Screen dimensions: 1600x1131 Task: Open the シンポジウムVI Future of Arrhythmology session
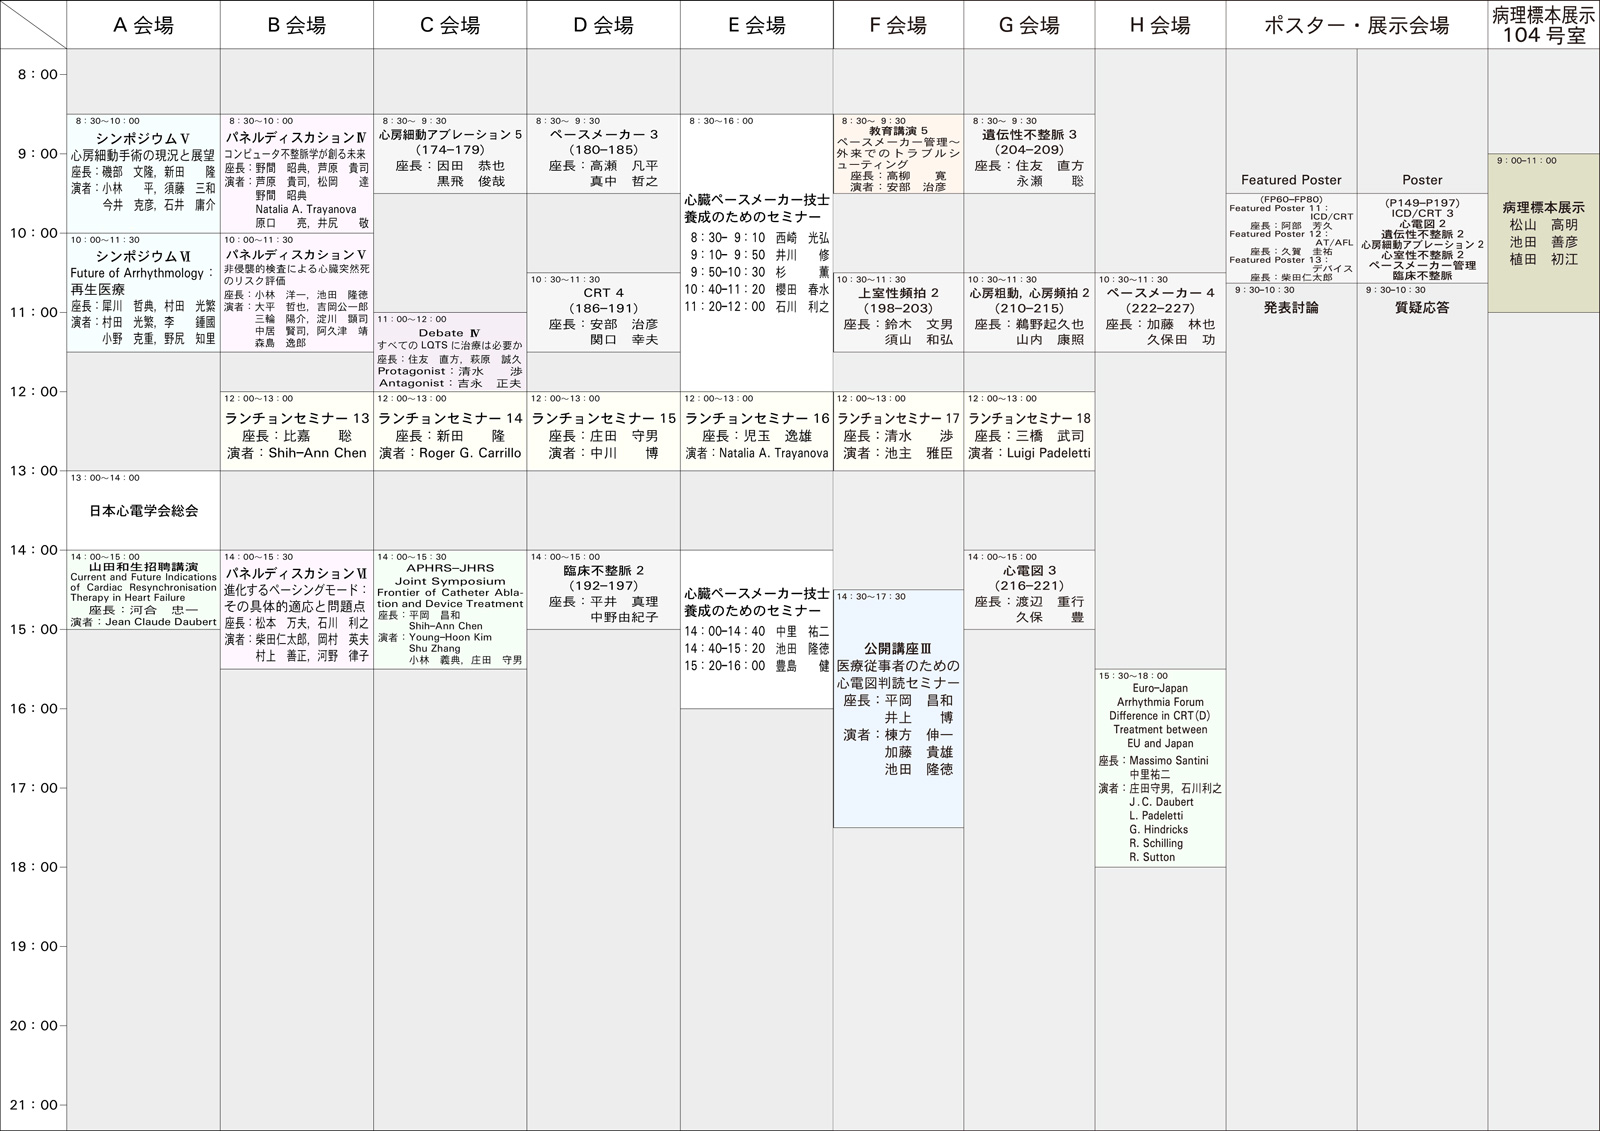point(143,292)
